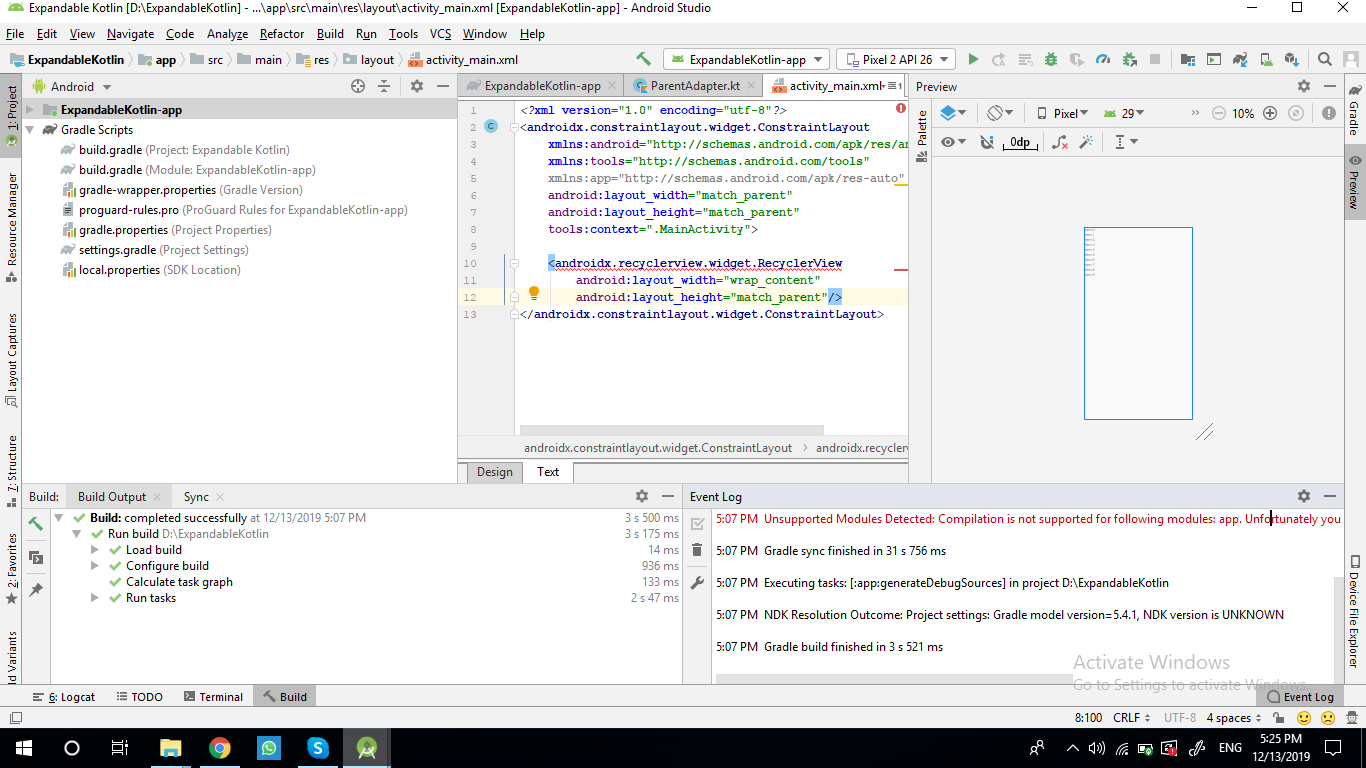Open the Terminal tool window button
1366x768 pixels.
212,697
